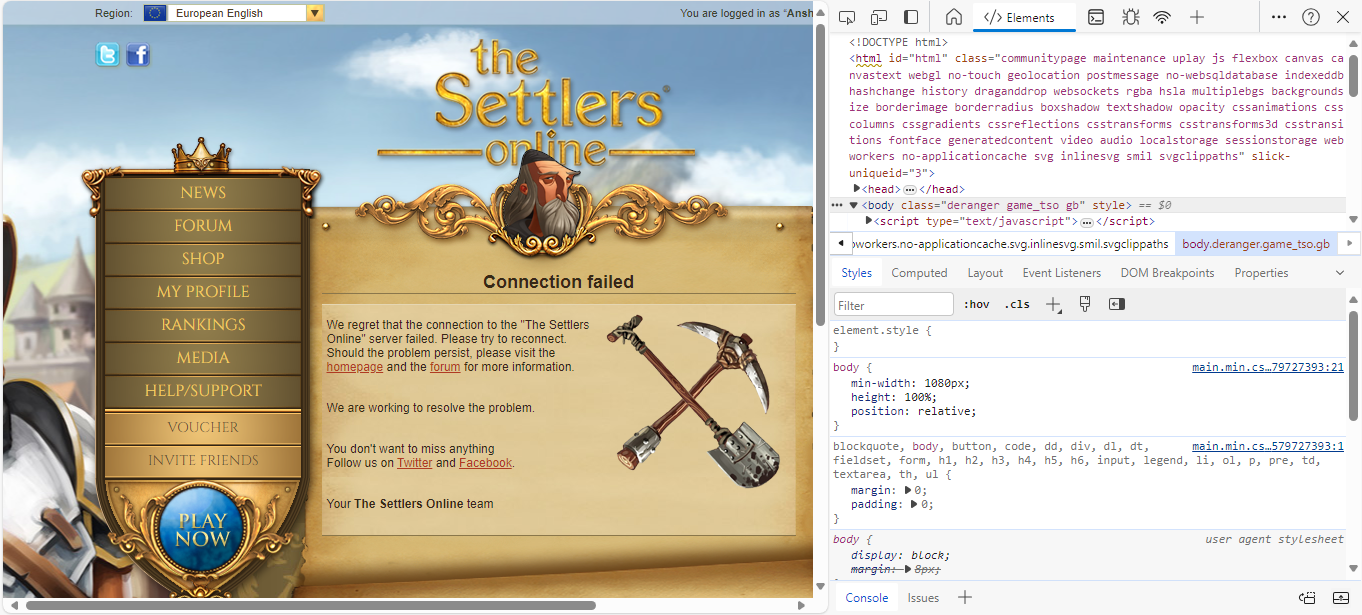Open main.min.css source link for body rule
Screen dimensions: 1362x615
click(1268, 368)
